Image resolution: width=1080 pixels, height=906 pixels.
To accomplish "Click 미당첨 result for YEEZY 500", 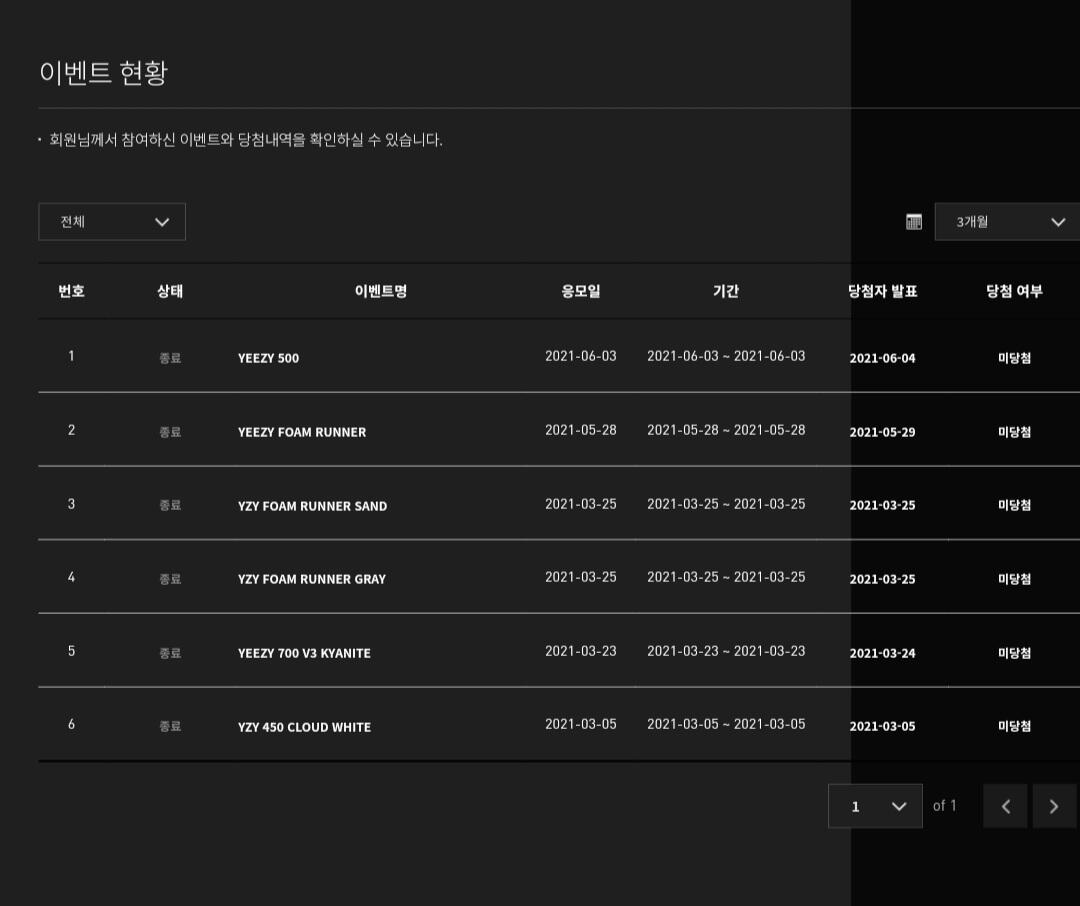I will click(1014, 358).
